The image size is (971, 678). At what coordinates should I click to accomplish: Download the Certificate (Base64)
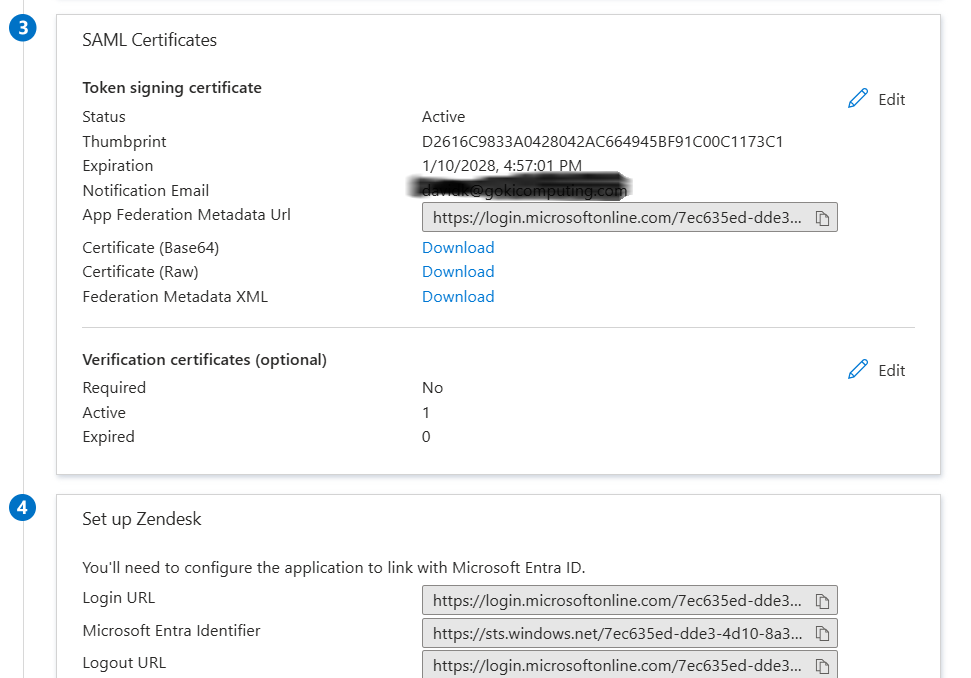(458, 248)
